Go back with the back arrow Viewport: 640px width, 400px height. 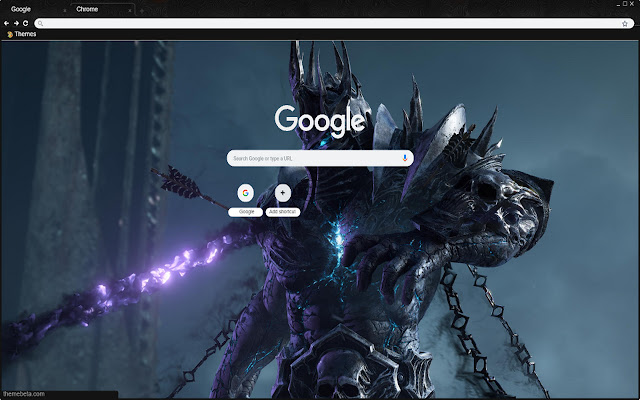[7, 23]
